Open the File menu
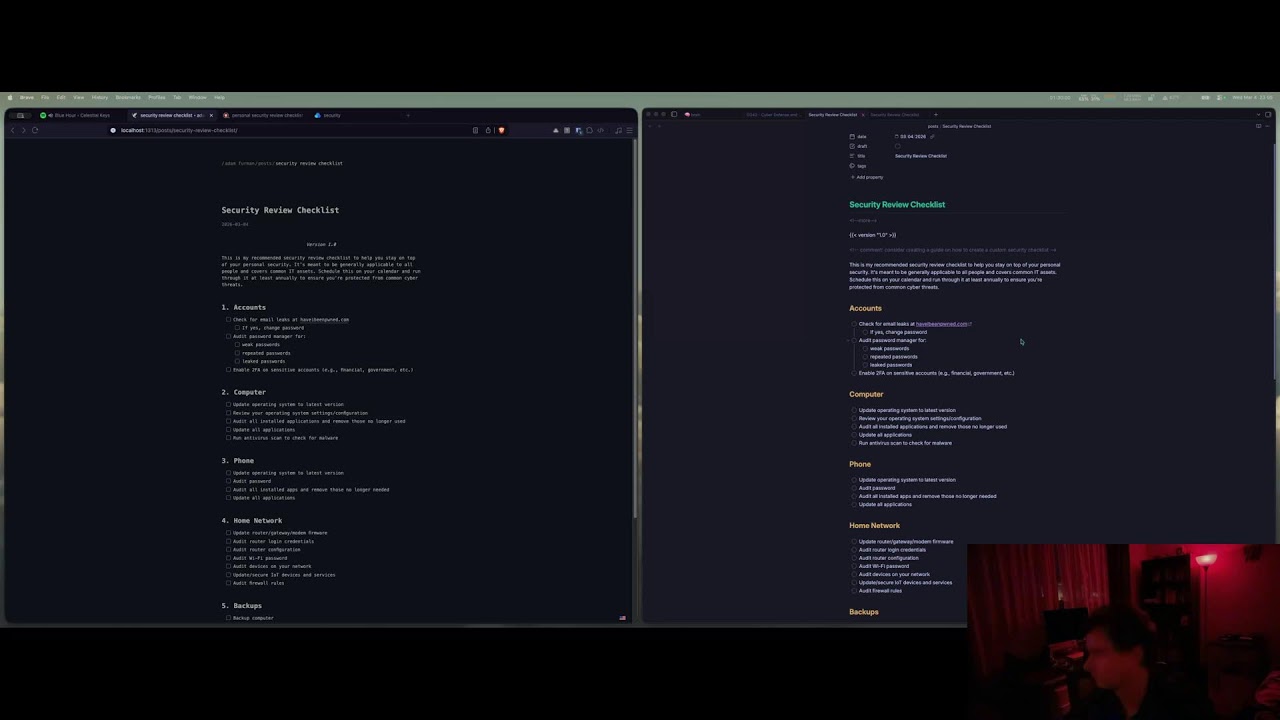1280x720 pixels. pos(45,97)
